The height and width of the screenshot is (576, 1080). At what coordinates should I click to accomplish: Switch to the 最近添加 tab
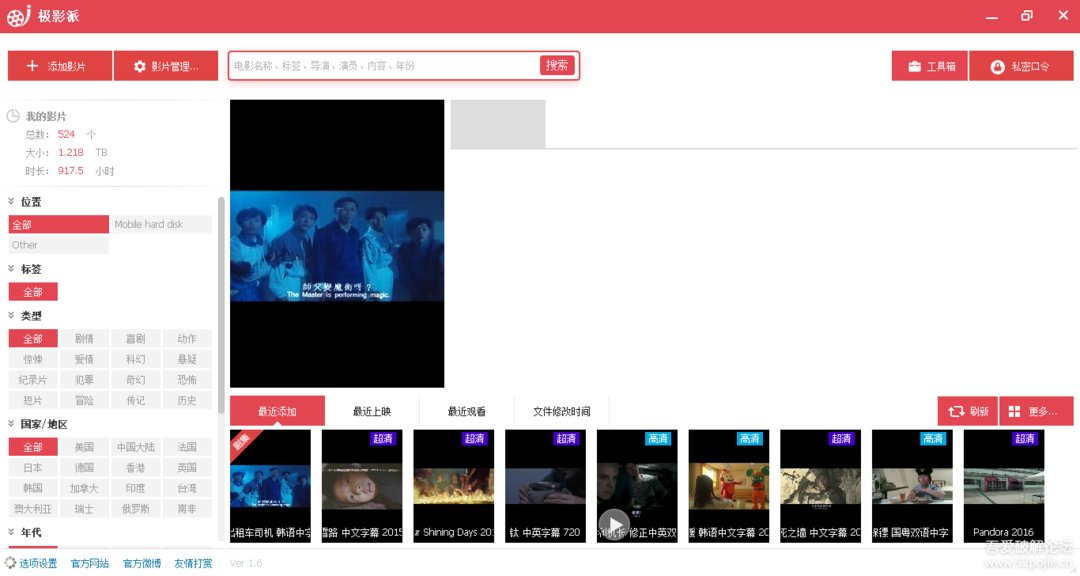point(277,411)
